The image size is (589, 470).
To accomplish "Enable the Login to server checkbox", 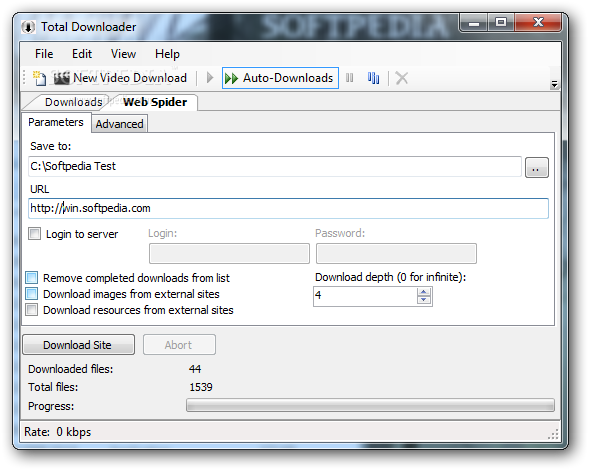I will [x=34, y=234].
